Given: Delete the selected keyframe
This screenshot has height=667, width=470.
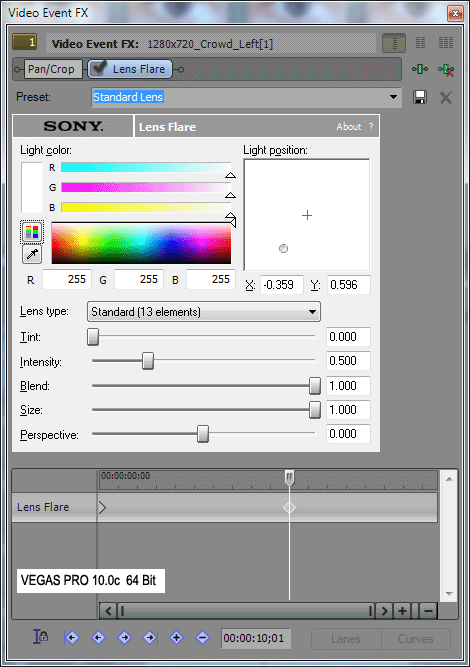Looking at the screenshot, I should (x=202, y=637).
